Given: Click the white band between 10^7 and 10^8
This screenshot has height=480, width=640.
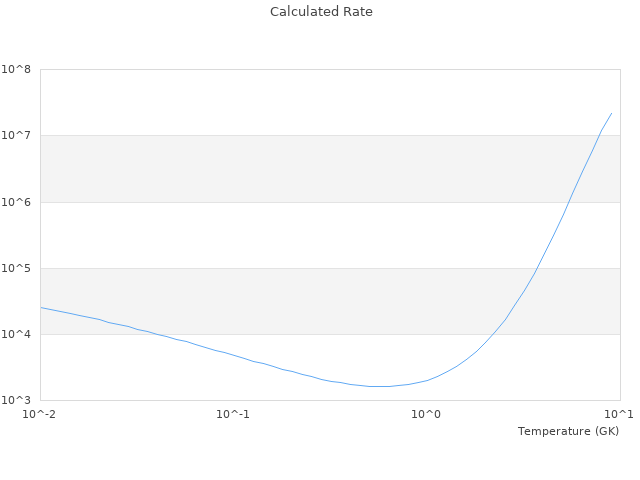Looking at the screenshot, I should [x=300, y=102].
